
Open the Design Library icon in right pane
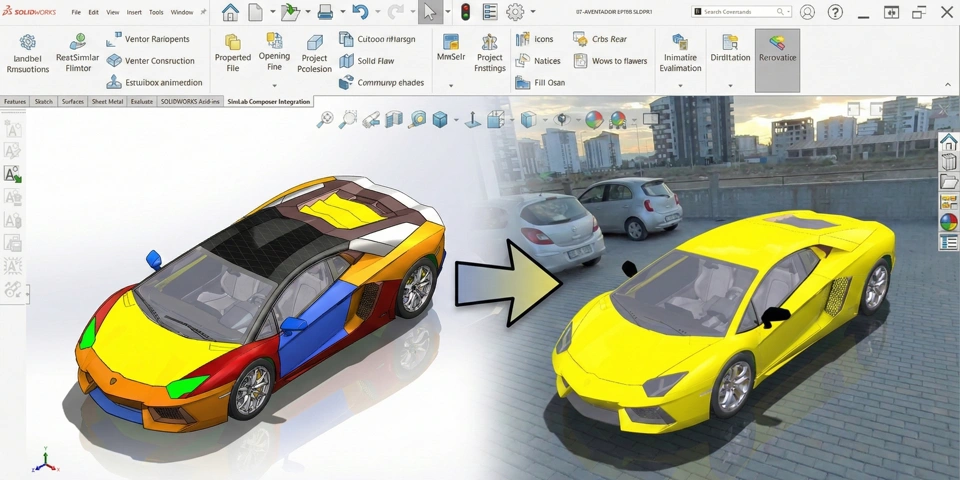(x=948, y=162)
